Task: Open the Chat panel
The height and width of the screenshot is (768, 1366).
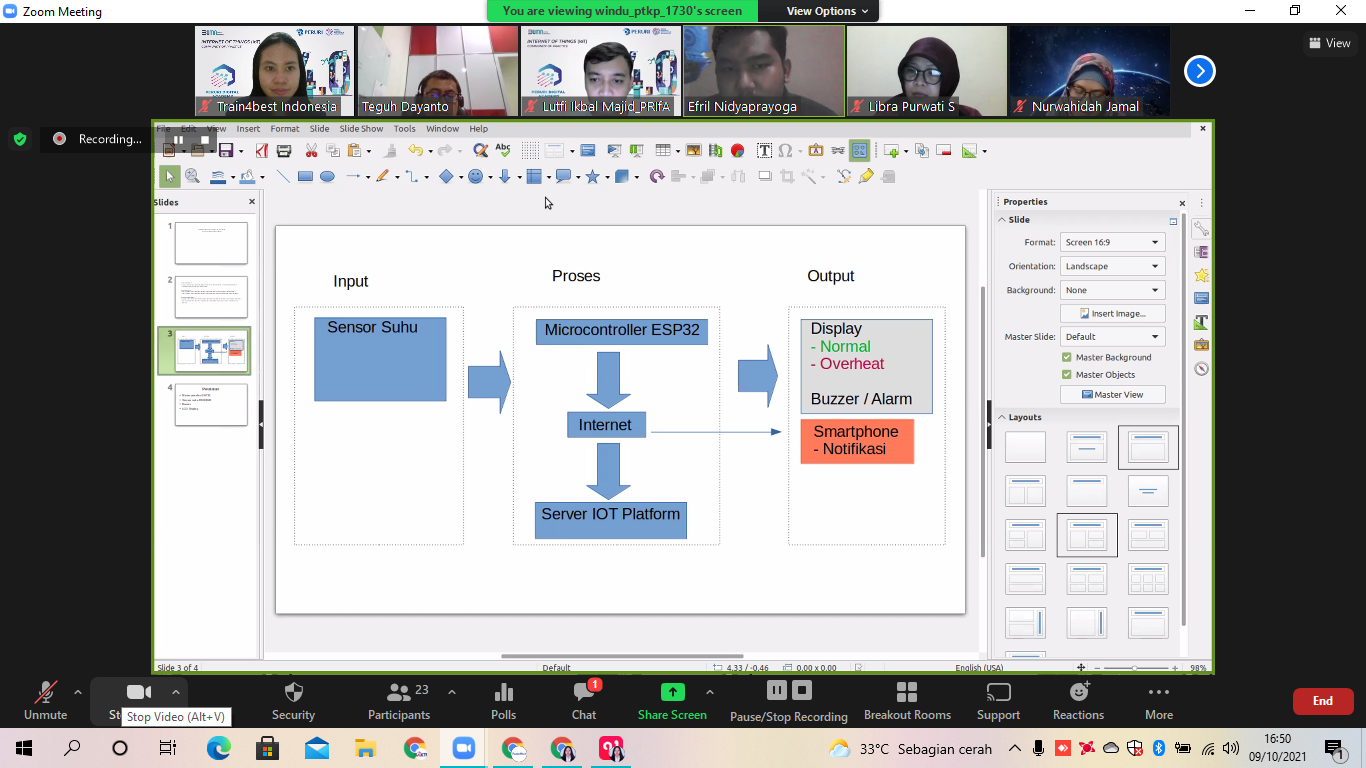Action: click(x=584, y=692)
